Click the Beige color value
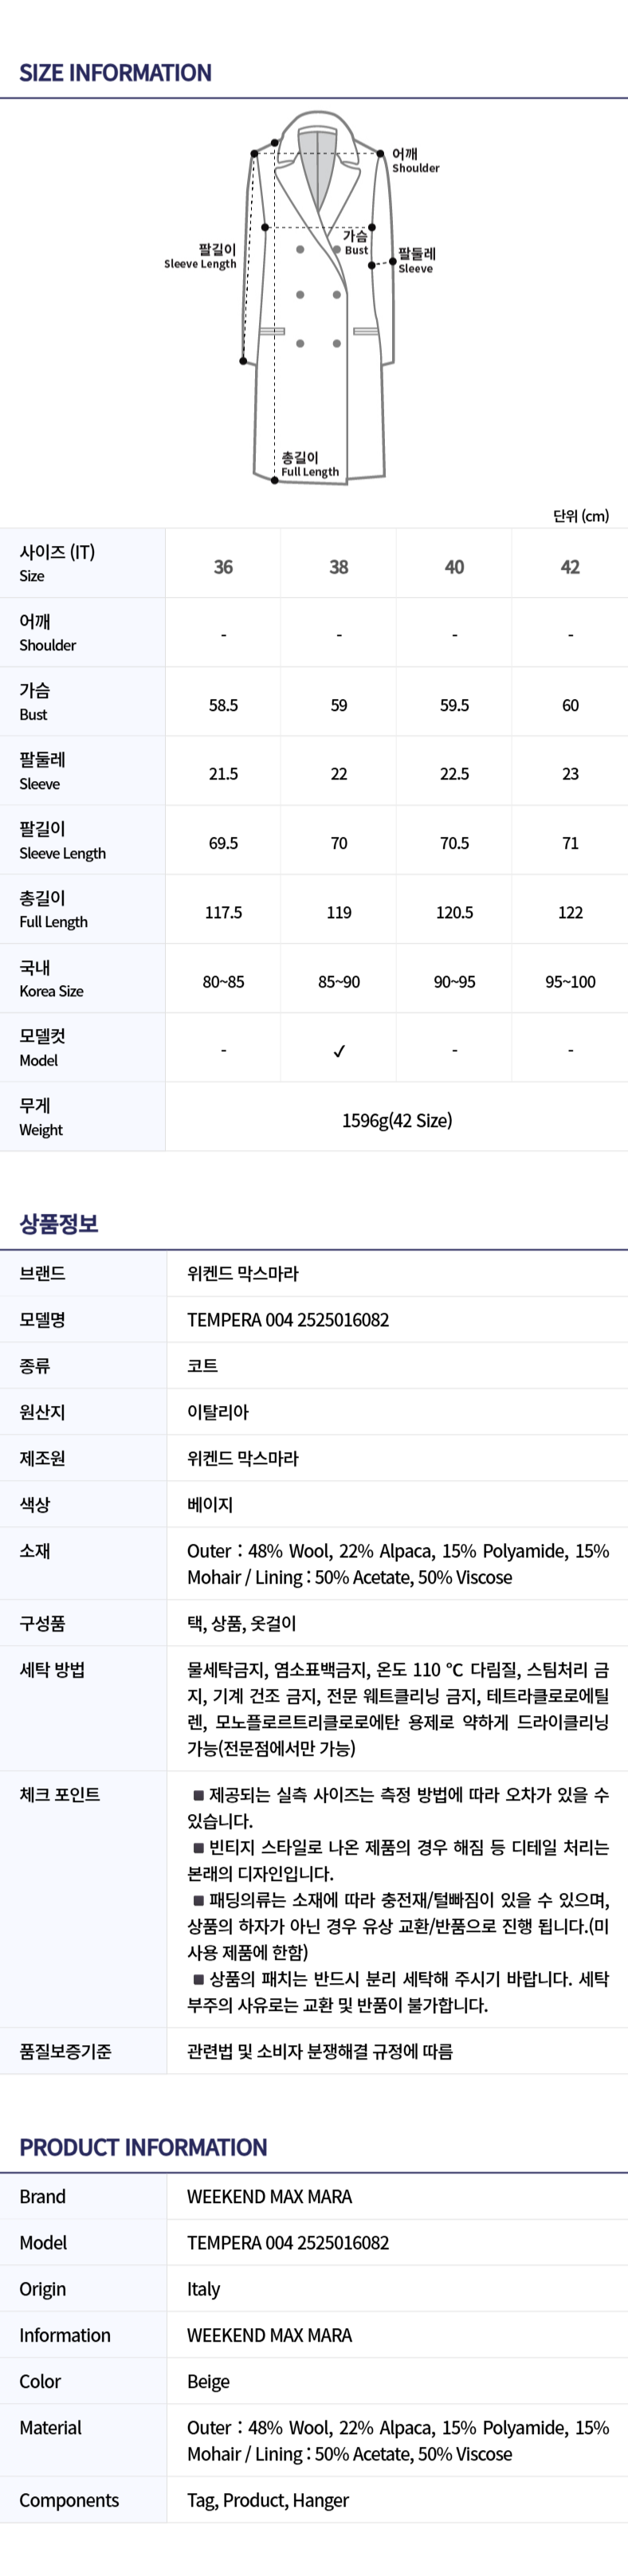628x2576 pixels. [x=208, y=2382]
